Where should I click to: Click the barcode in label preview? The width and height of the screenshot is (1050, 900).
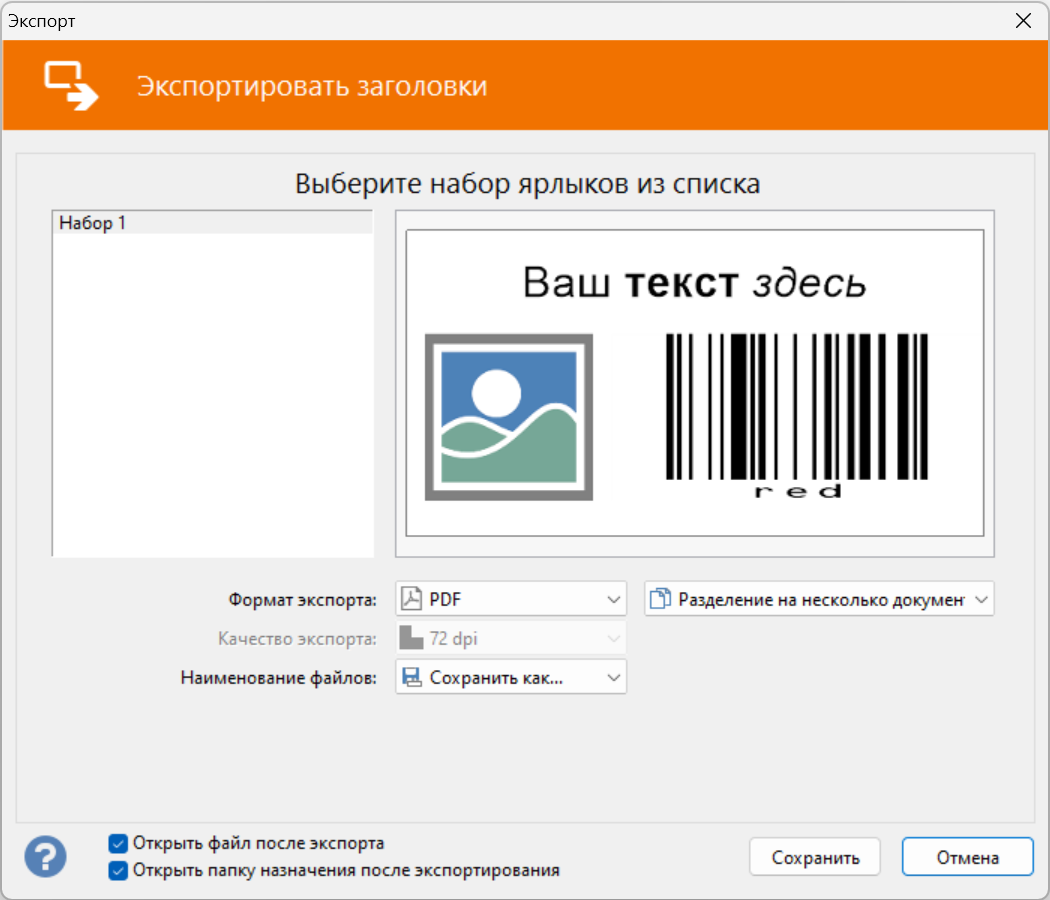pos(797,406)
